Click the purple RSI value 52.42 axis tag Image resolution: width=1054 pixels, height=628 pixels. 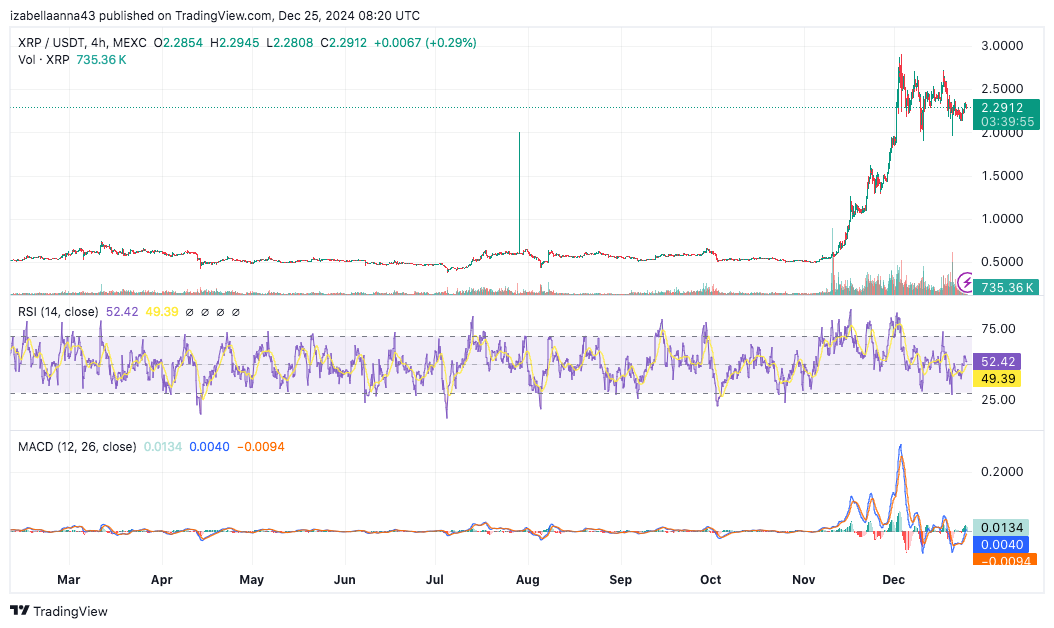pyautogui.click(x=1000, y=362)
